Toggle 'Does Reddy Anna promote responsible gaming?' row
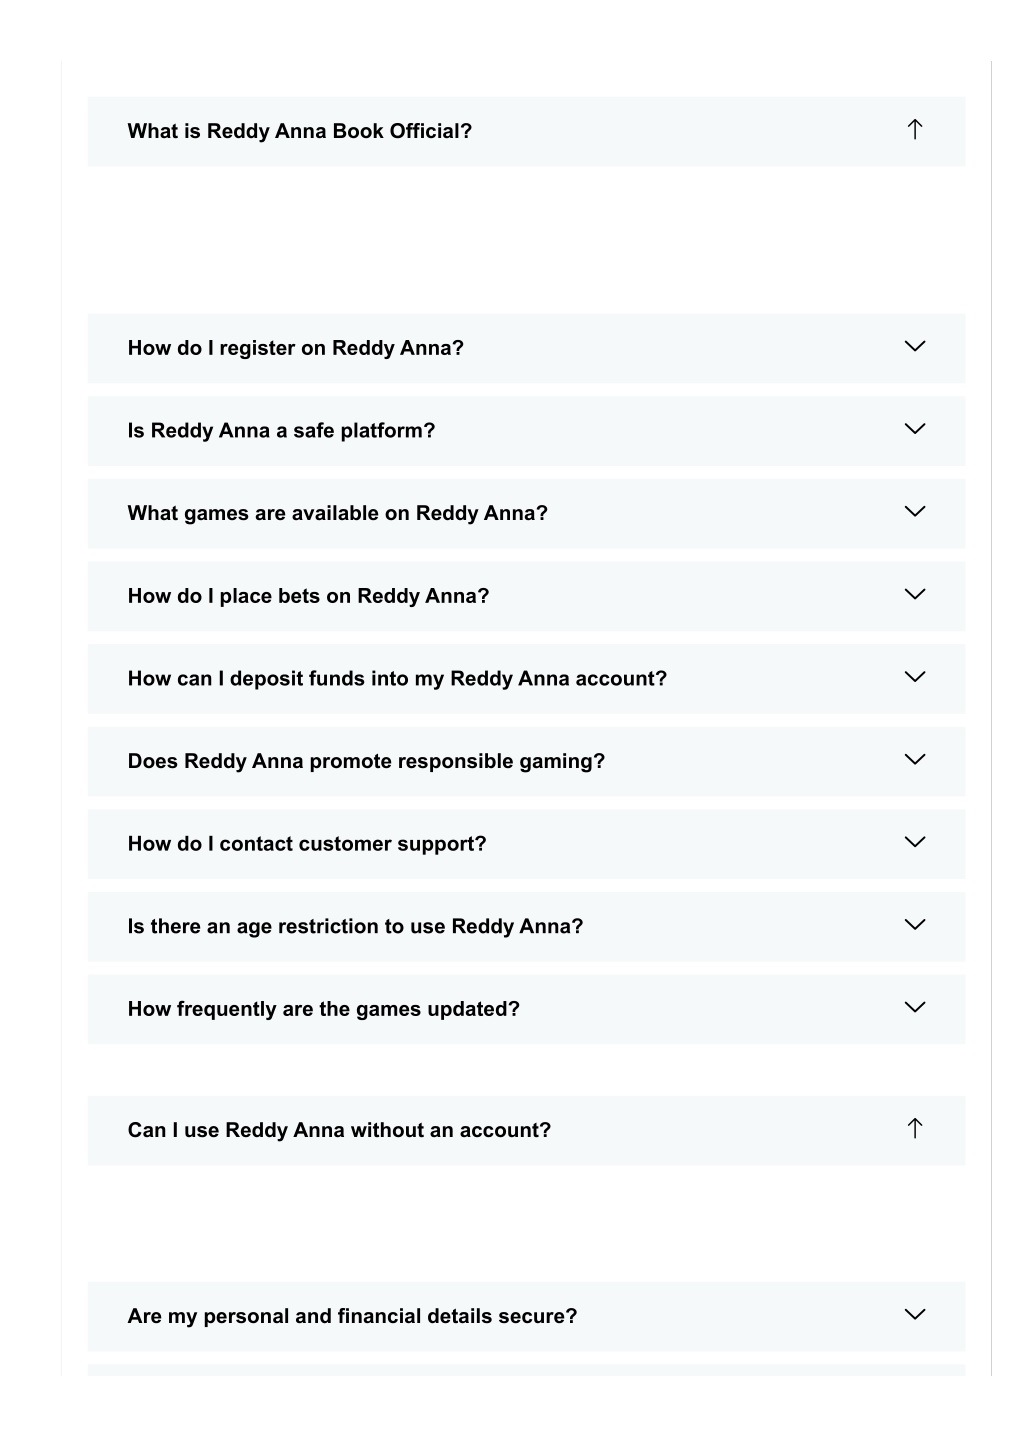Viewport: 1024px width, 1449px height. pos(526,761)
